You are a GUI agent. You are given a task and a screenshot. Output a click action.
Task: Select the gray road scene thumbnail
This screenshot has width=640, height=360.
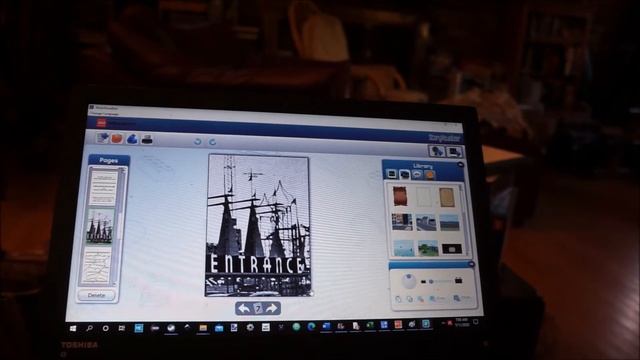pos(426,223)
